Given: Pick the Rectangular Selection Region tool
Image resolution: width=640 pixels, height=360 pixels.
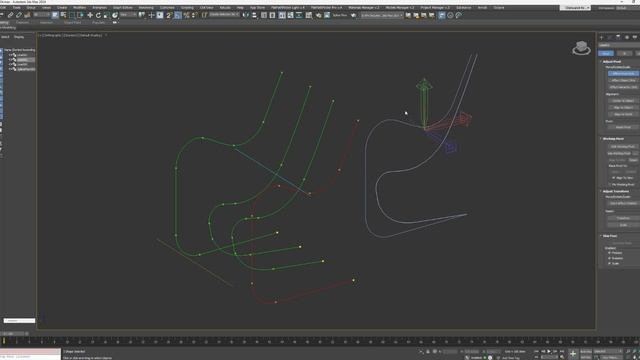Looking at the screenshot, I should pos(72,15).
